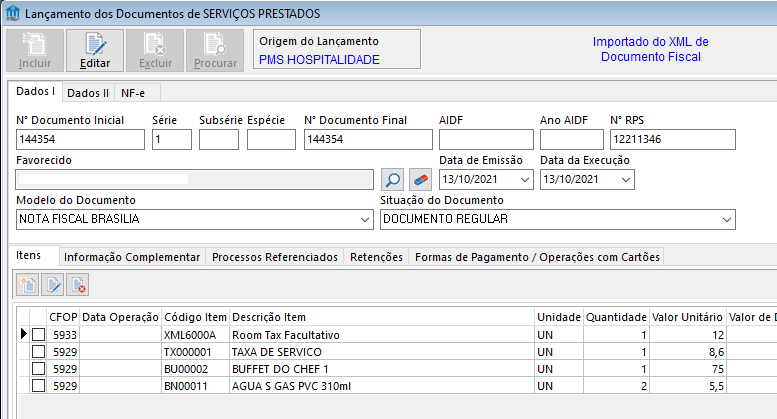Viewport: 777px width, 419px height.
Task: Check the TAXA DE SERVICO row checkbox
Action: [x=38, y=352]
